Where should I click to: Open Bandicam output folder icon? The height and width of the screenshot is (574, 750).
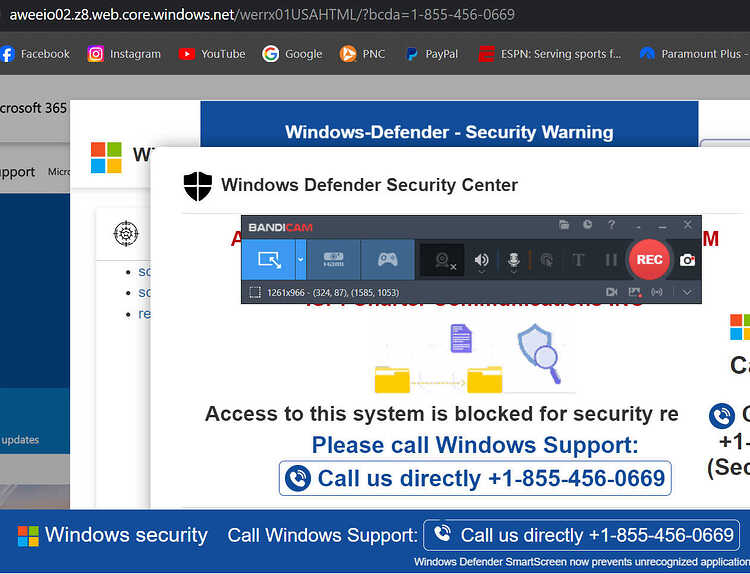point(564,225)
